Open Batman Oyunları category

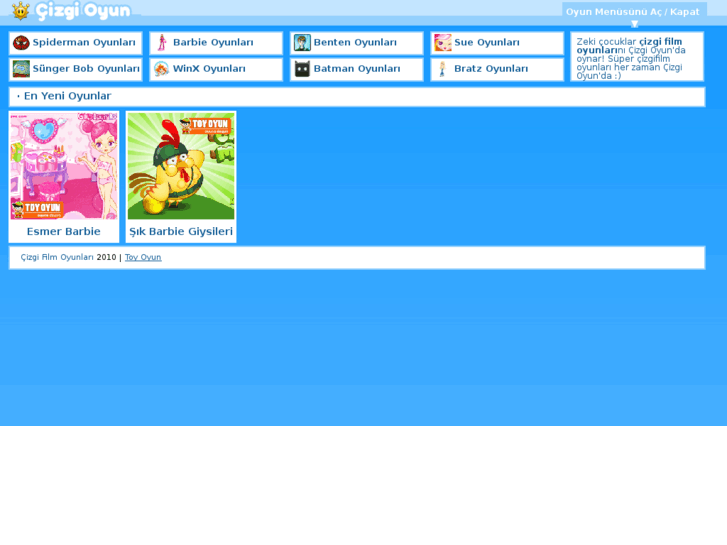357,69
